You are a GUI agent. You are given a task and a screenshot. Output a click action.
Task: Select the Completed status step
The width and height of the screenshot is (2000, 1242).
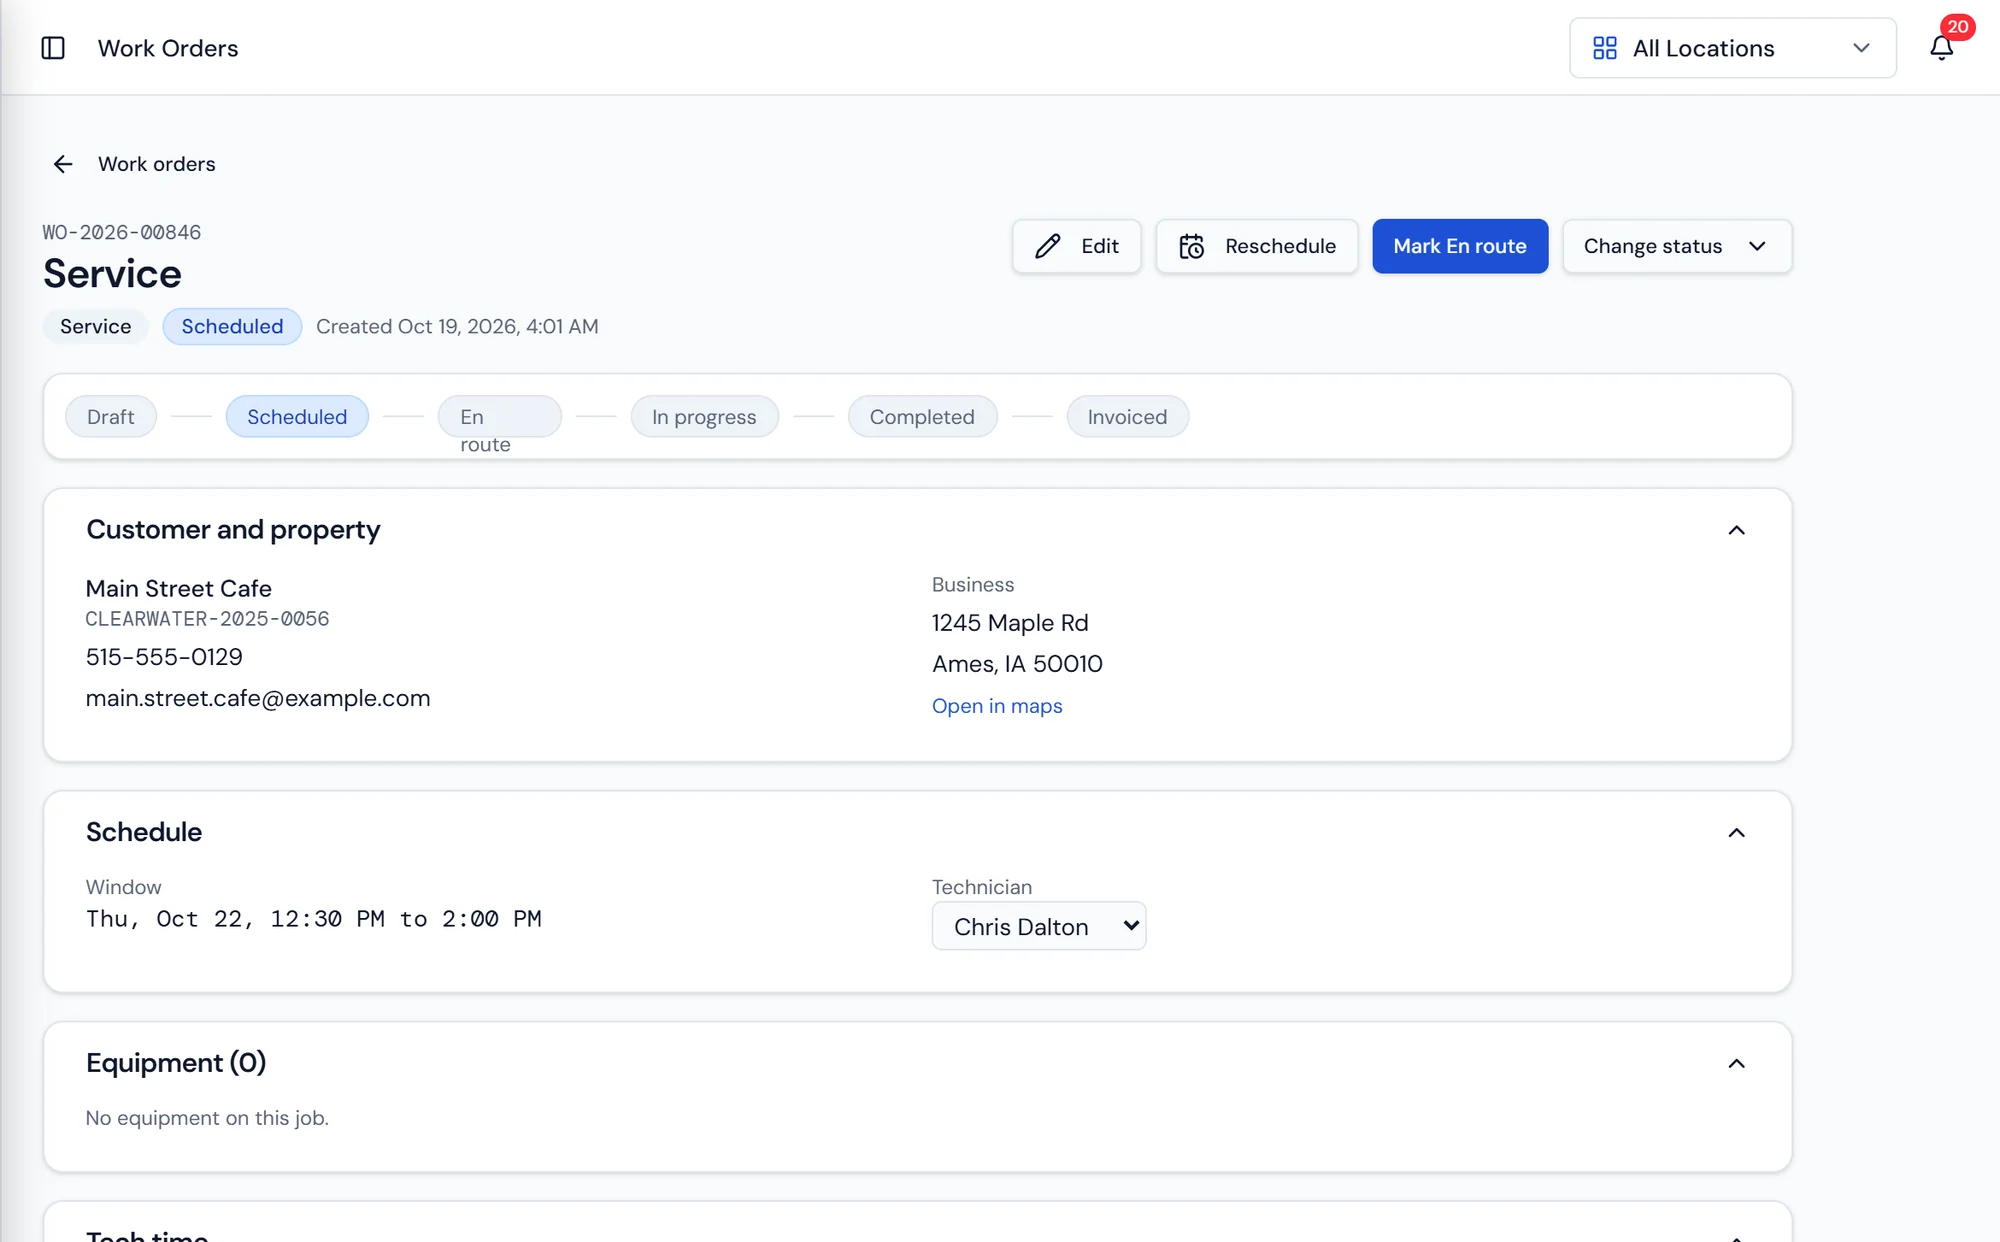922,417
